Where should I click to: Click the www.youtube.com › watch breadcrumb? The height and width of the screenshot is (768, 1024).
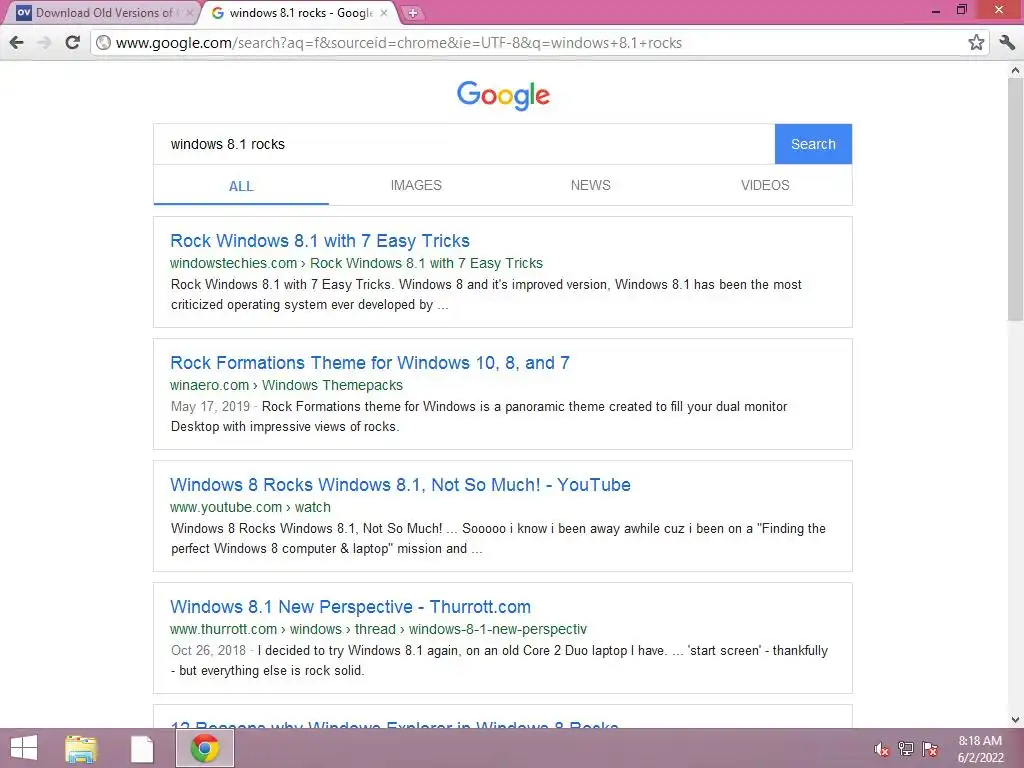click(250, 507)
